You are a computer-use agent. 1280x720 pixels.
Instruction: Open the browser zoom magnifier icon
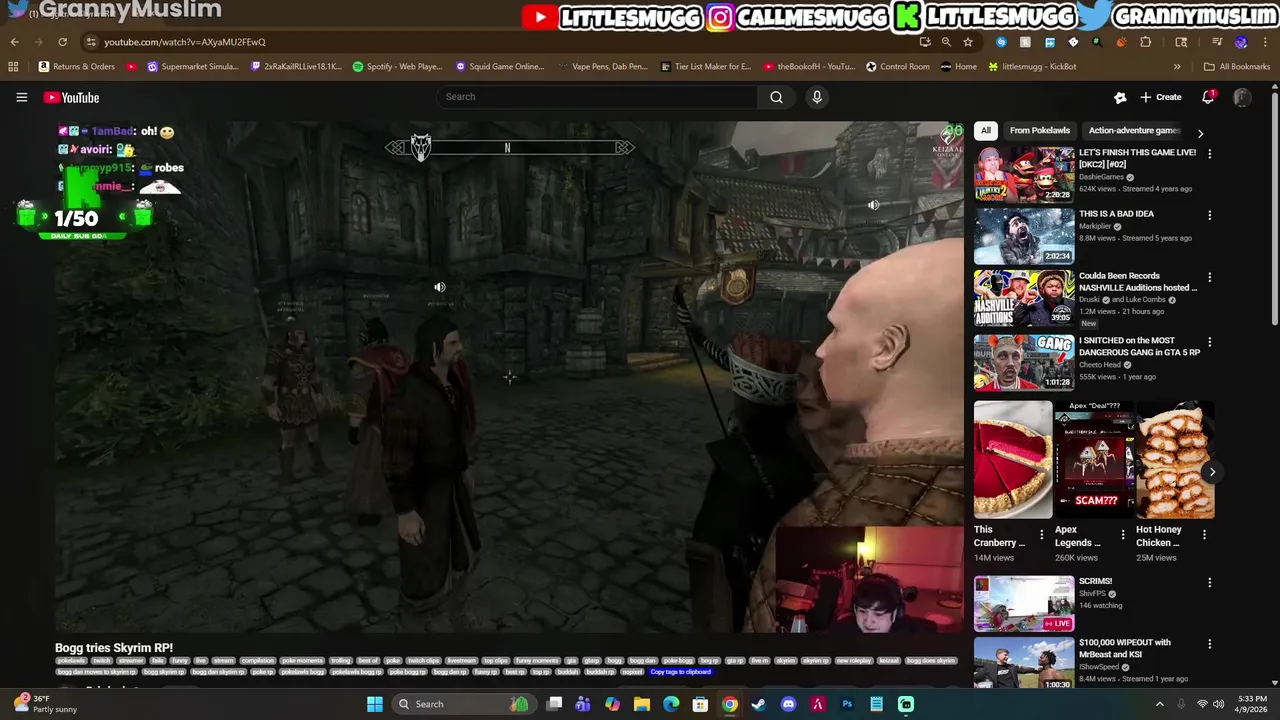pyautogui.click(x=946, y=42)
